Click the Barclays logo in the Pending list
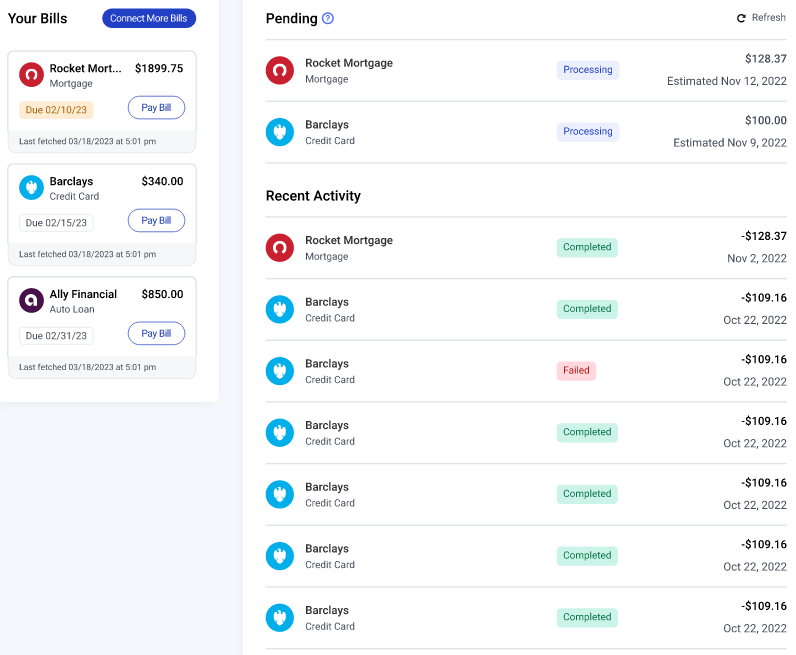The image size is (796, 655). coord(280,132)
